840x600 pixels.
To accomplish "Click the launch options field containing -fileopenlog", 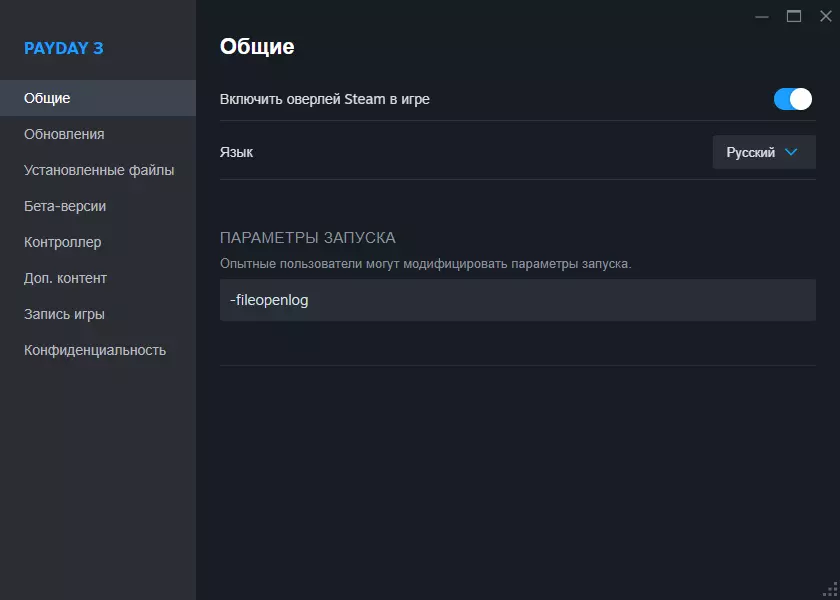I will (517, 300).
